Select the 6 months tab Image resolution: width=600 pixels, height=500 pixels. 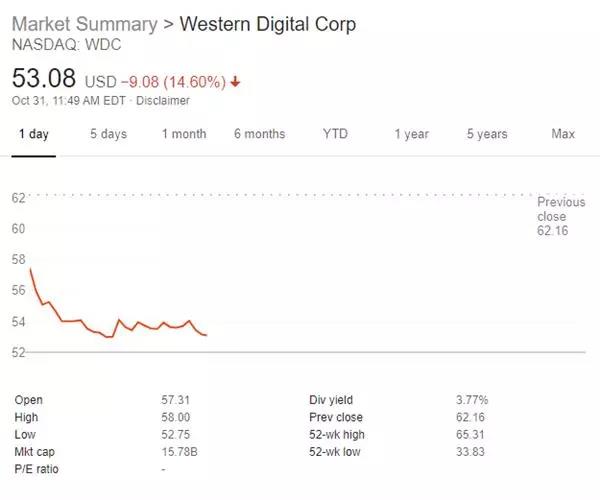point(260,134)
